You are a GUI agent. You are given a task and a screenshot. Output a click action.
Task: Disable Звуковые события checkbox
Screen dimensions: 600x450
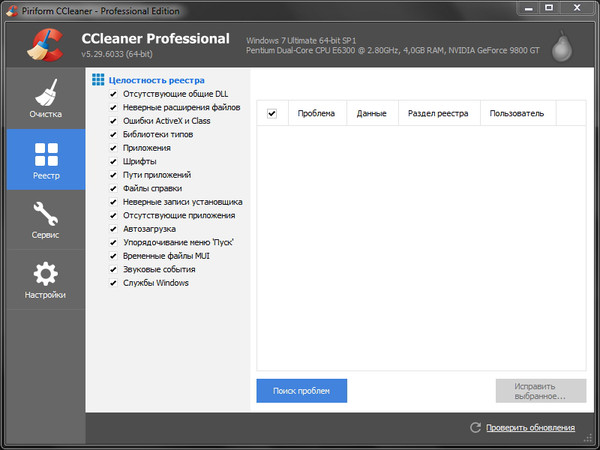[x=113, y=269]
